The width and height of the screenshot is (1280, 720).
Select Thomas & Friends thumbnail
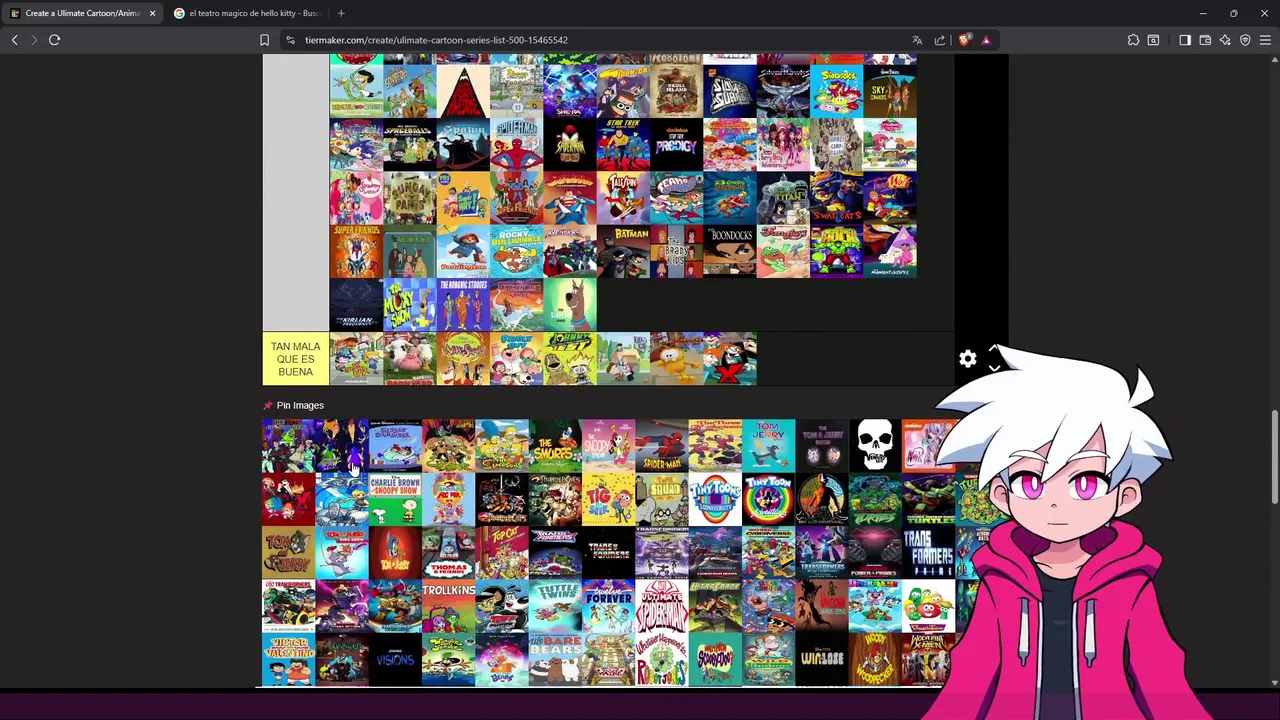point(448,552)
